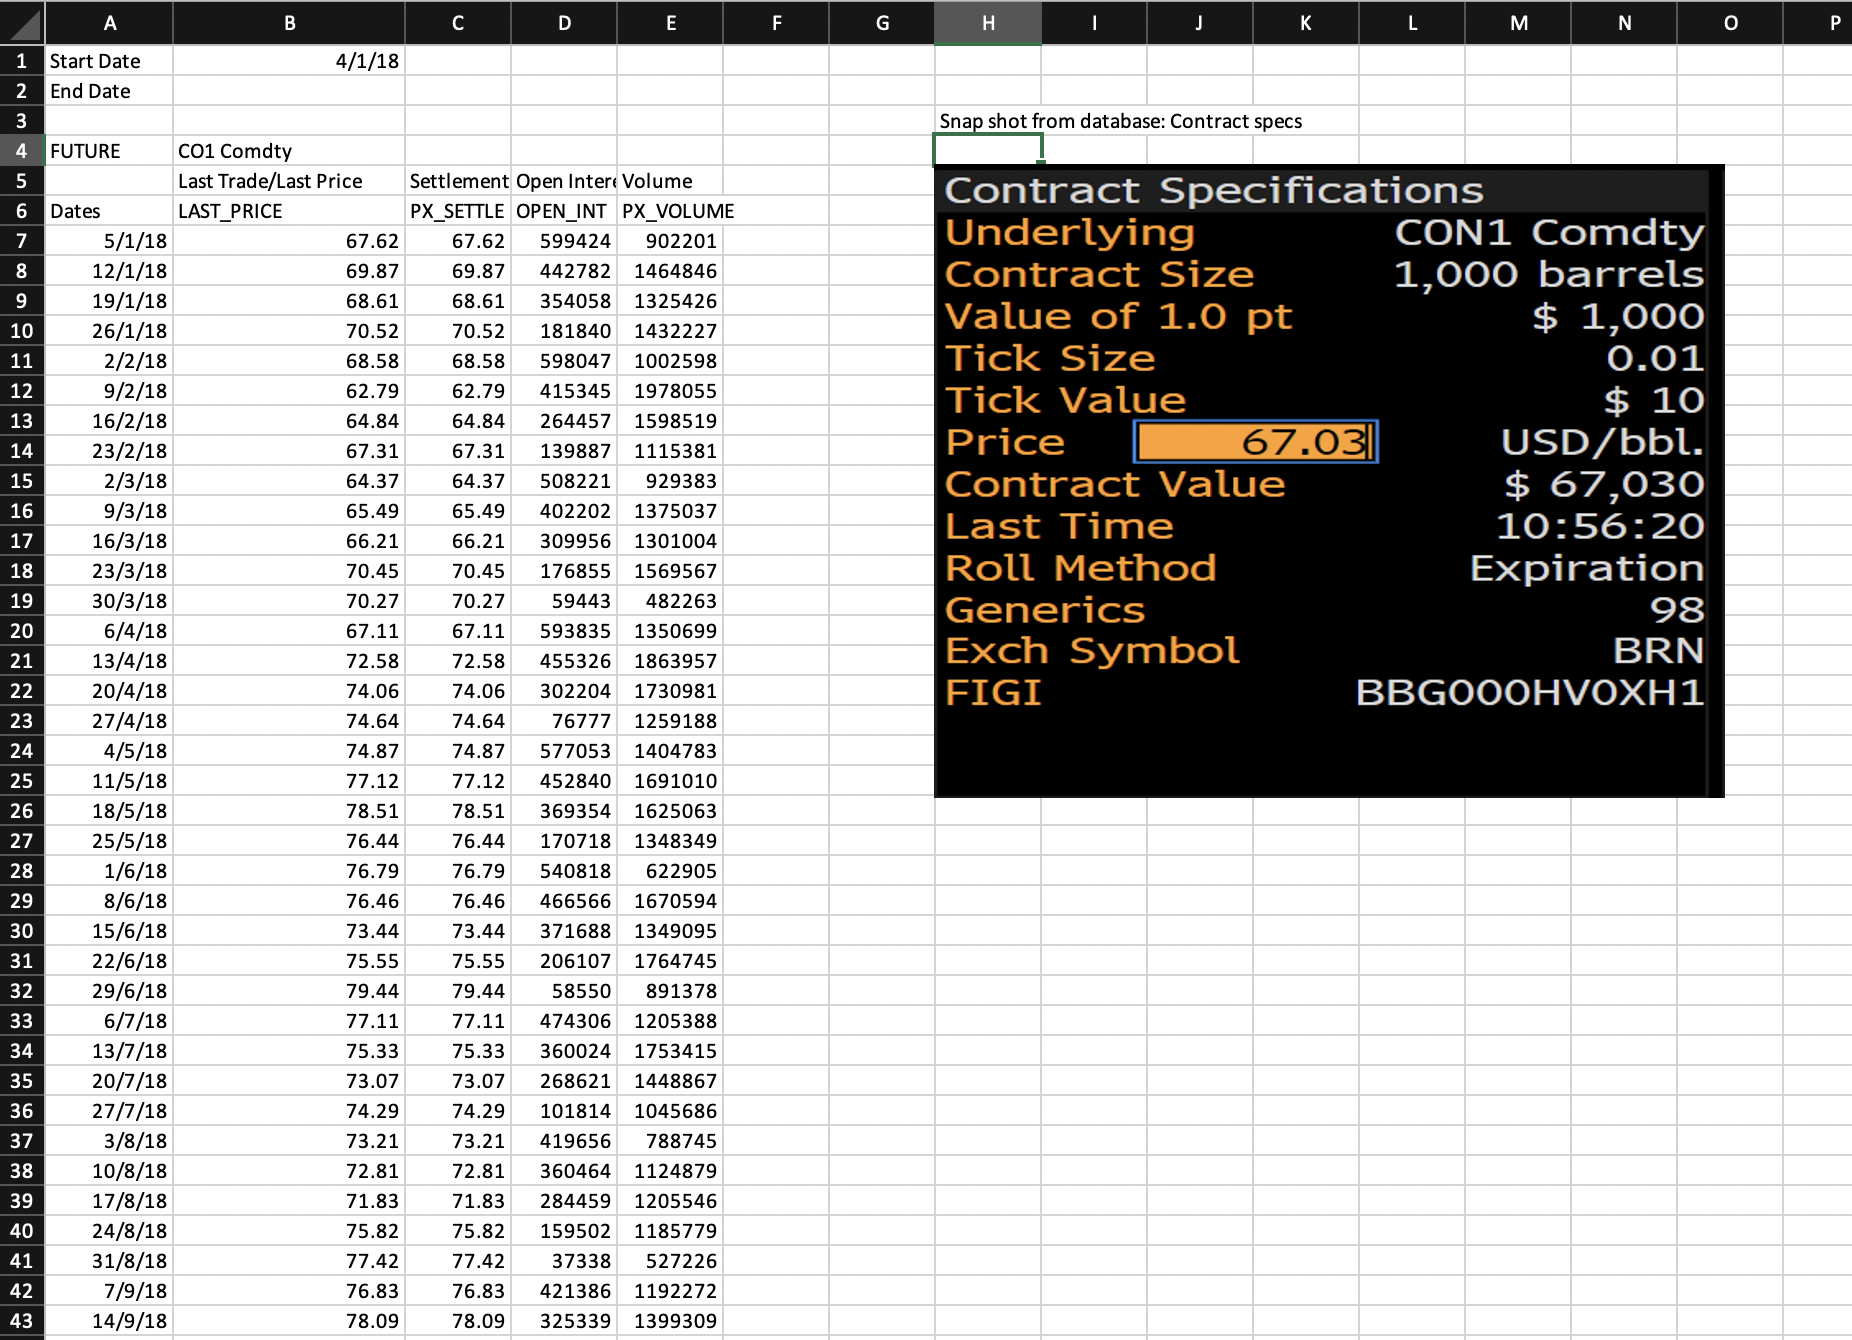Select the 'Snap shot from database' text cell
The height and width of the screenshot is (1340, 1852).
[988, 121]
